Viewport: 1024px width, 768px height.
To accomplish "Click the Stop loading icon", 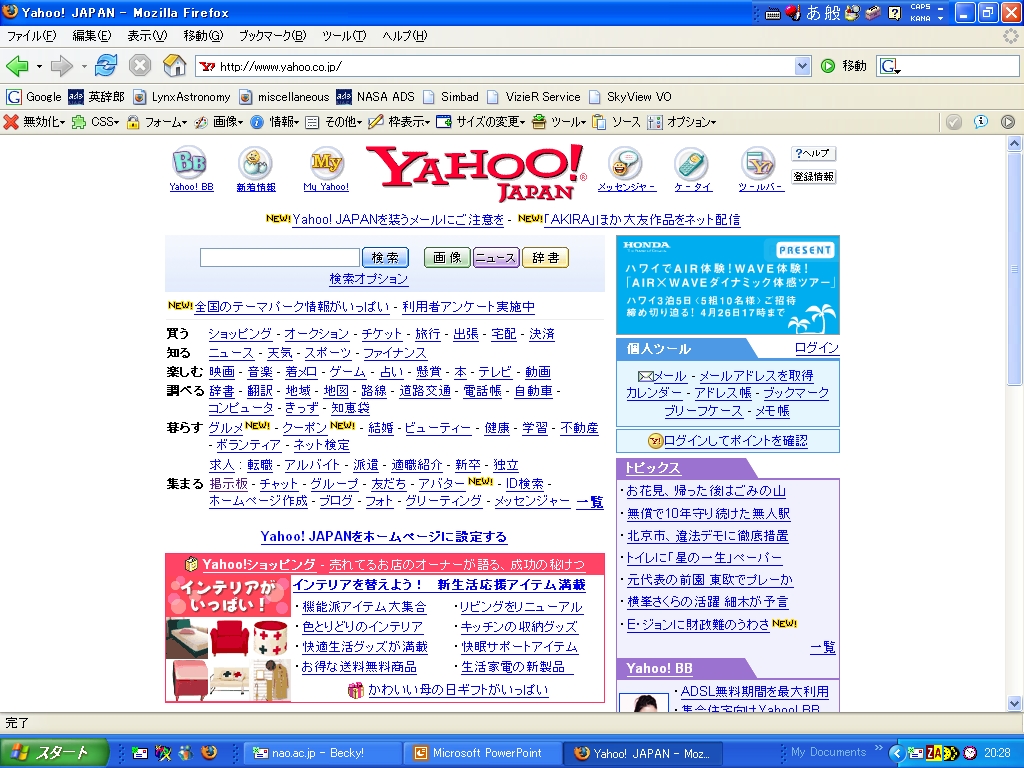I will [x=140, y=65].
